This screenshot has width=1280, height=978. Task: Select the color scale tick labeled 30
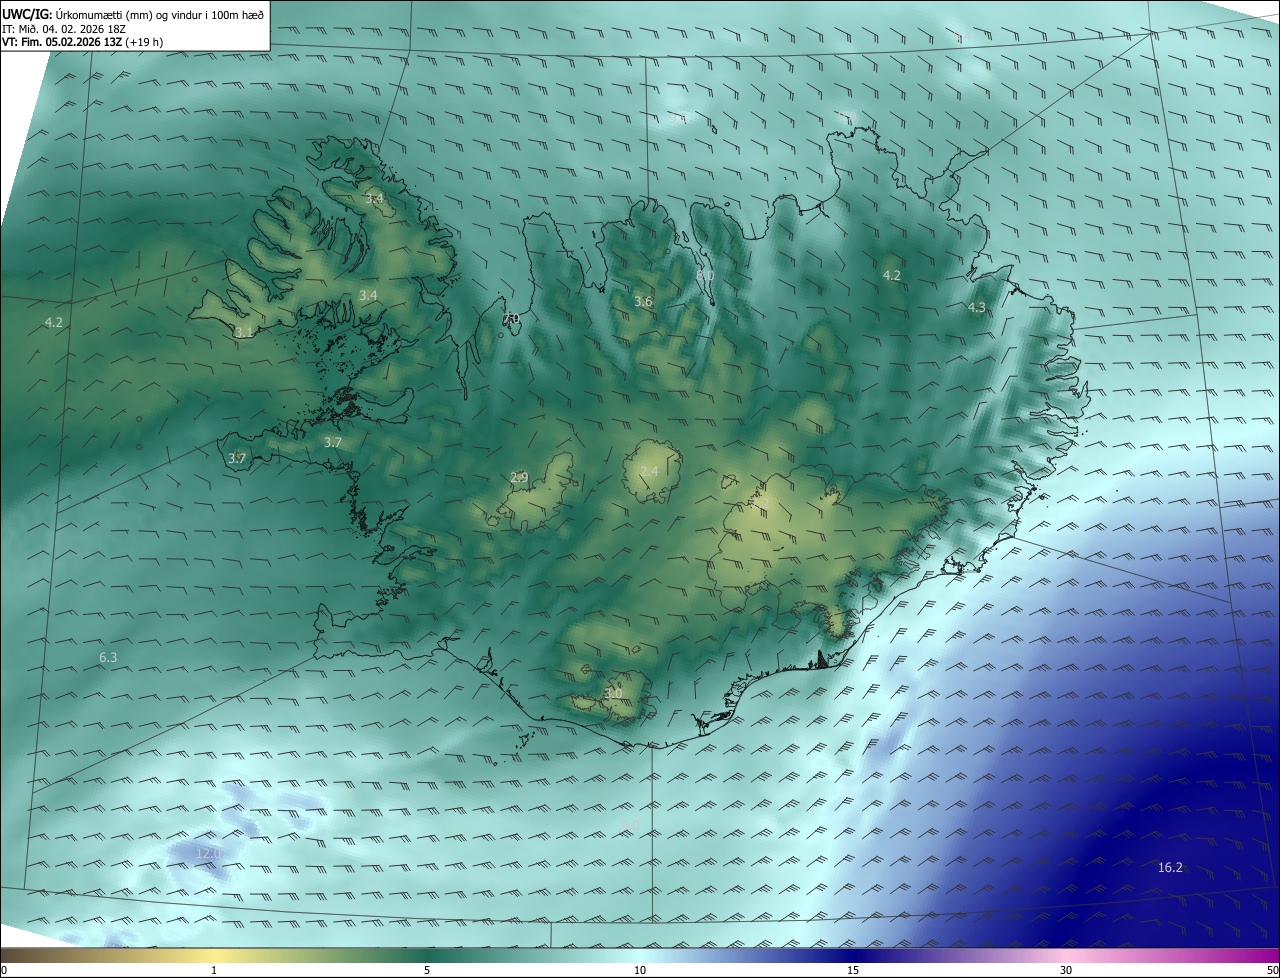[1066, 970]
